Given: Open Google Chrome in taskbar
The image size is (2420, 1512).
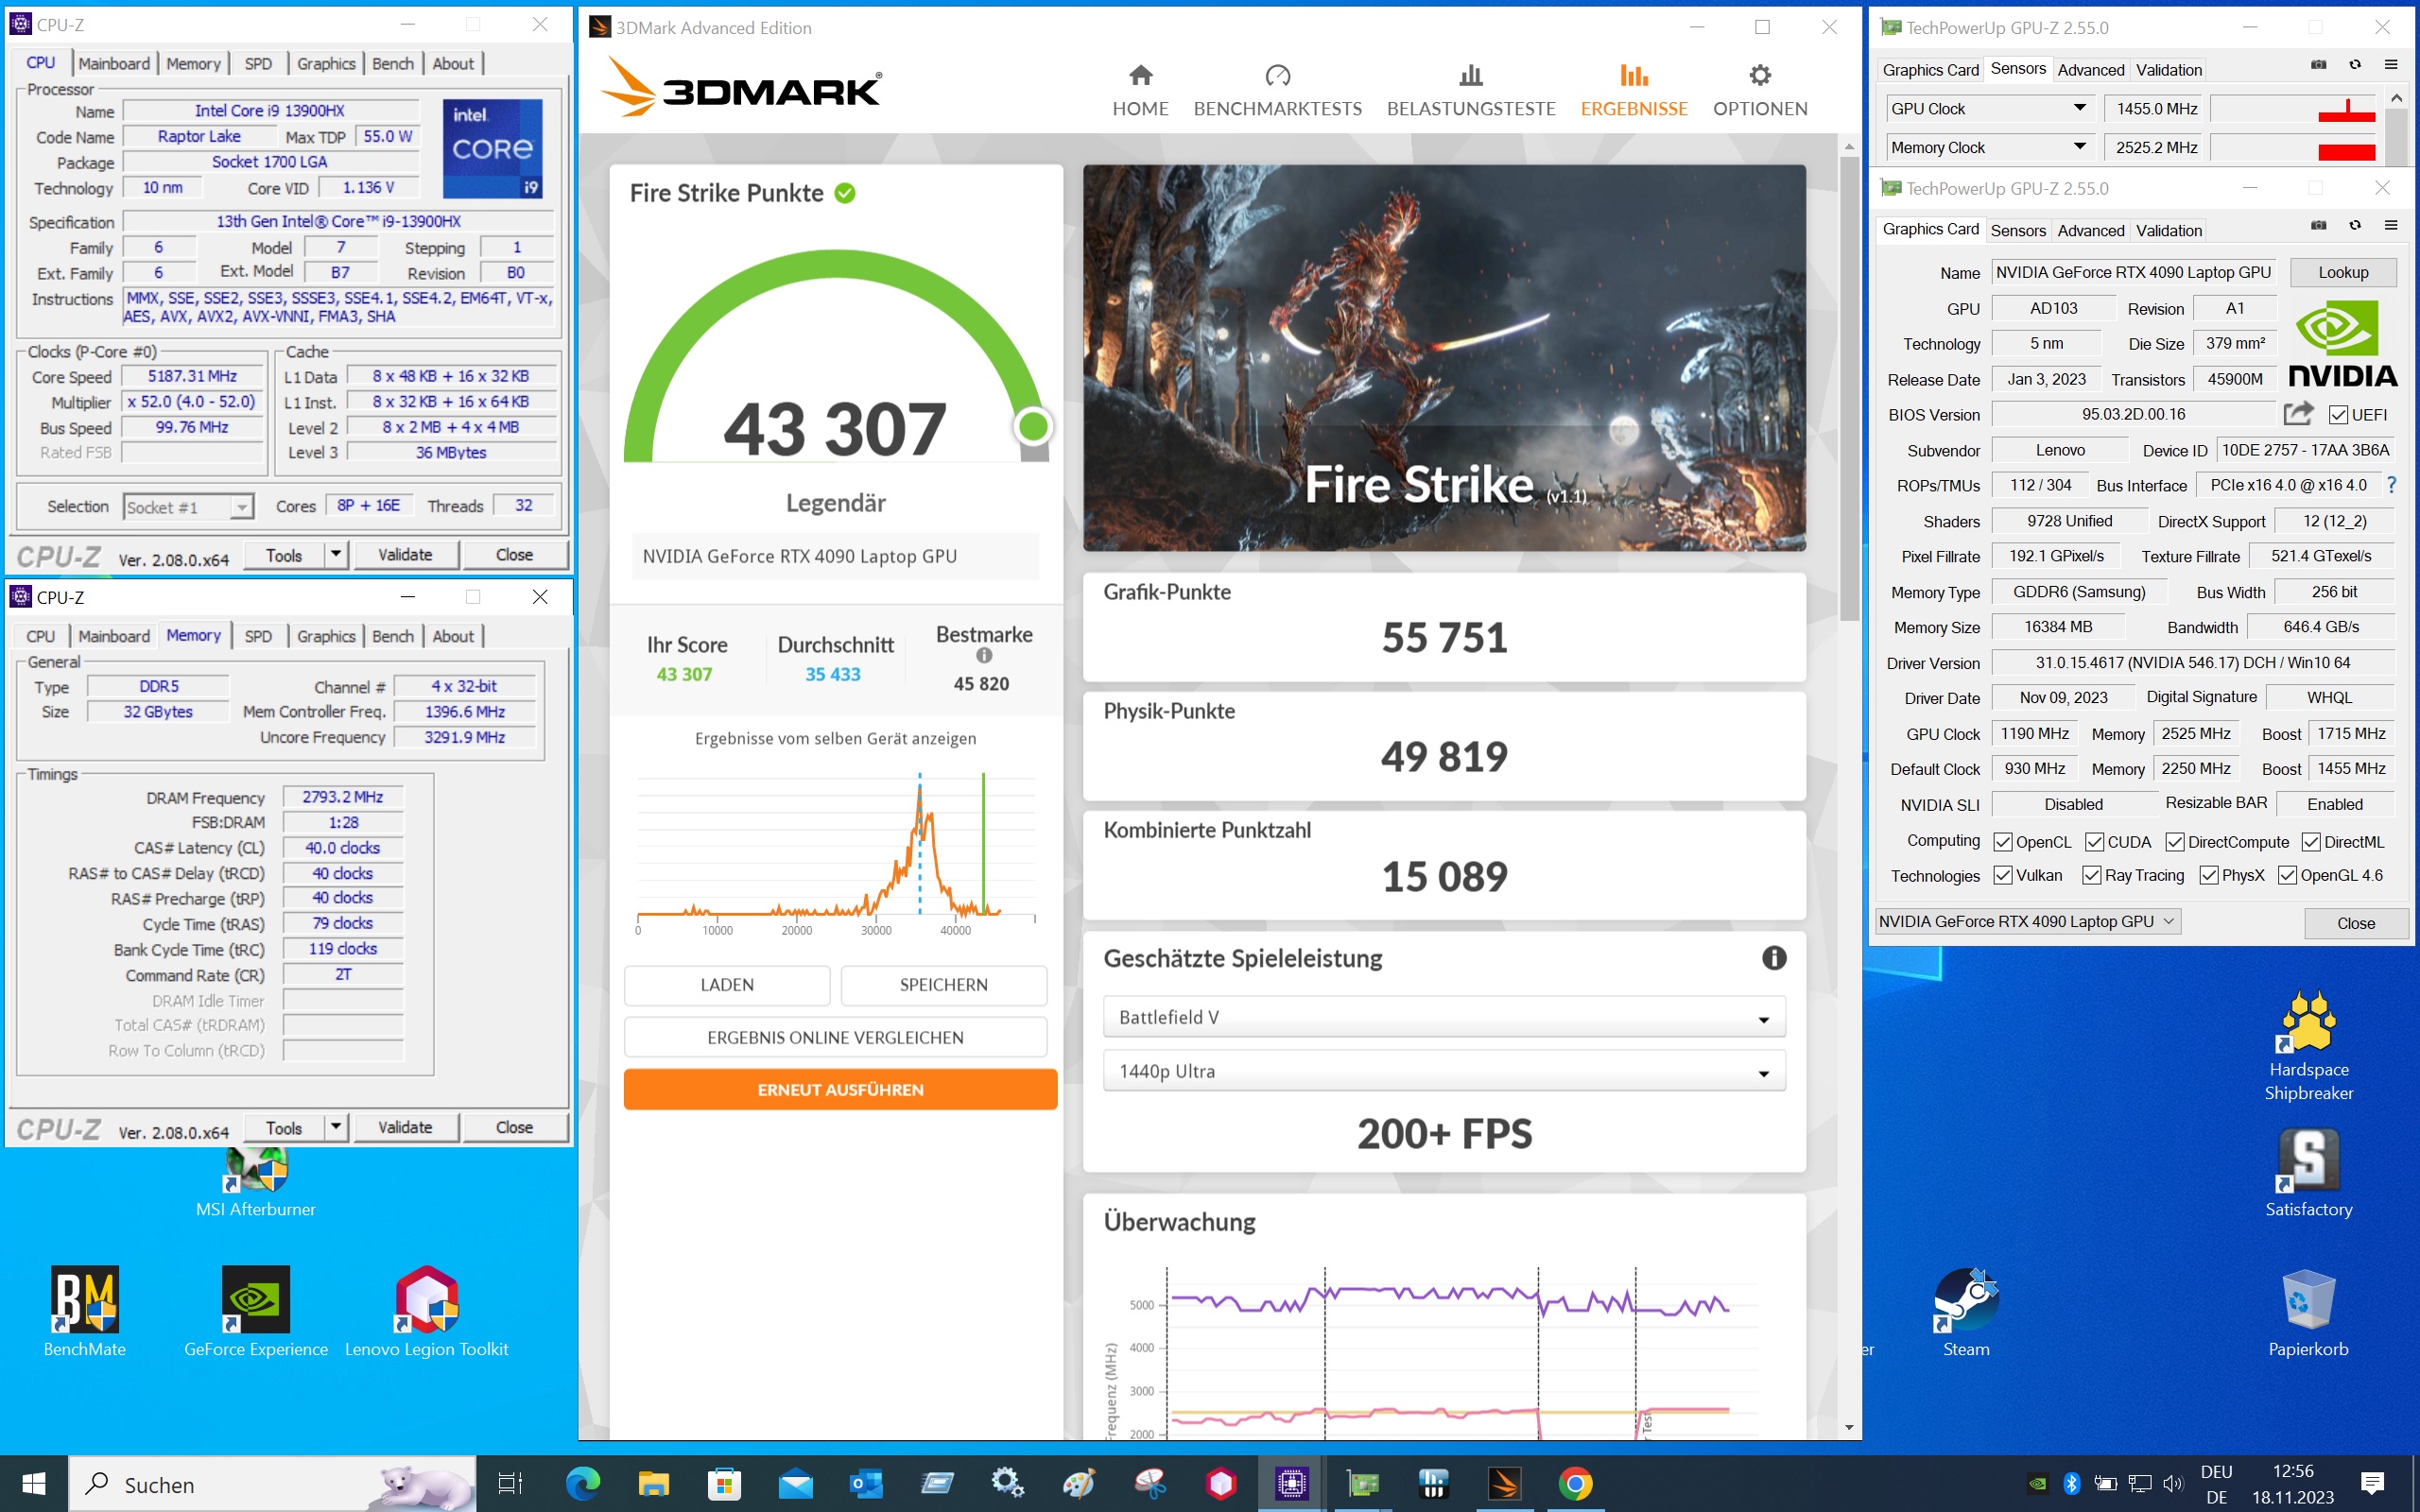Looking at the screenshot, I should click(1575, 1483).
